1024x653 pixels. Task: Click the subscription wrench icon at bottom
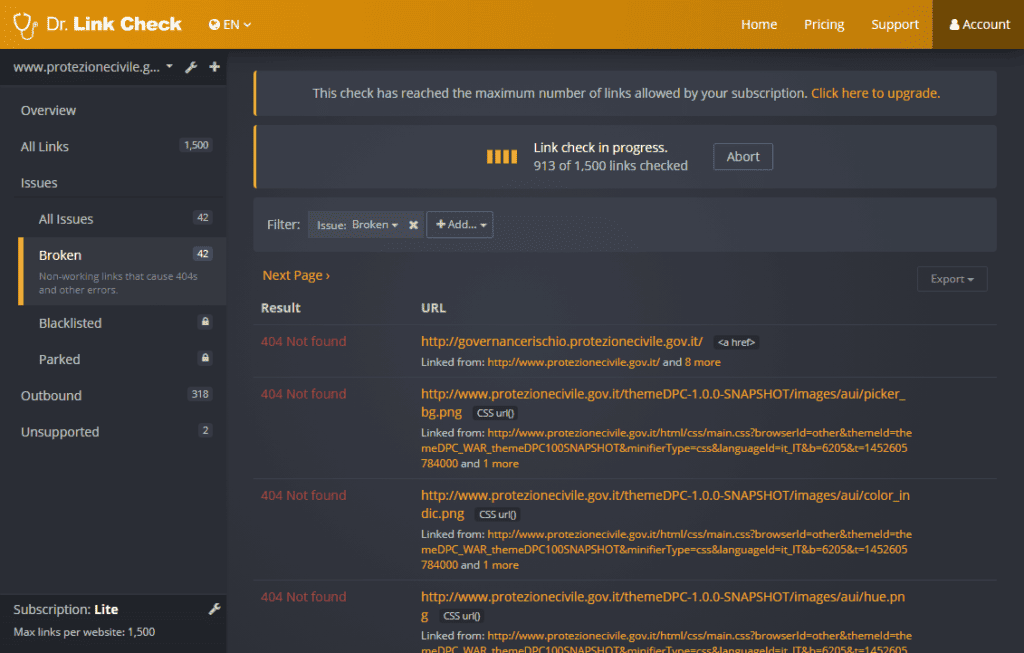[x=213, y=609]
